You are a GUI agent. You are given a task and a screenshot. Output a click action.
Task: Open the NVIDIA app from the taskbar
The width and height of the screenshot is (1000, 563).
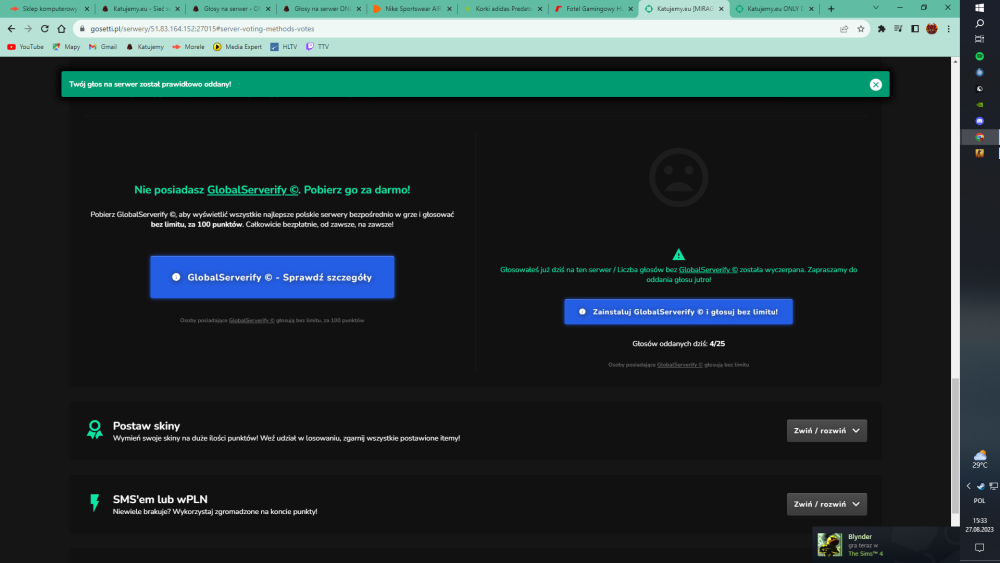(x=980, y=105)
